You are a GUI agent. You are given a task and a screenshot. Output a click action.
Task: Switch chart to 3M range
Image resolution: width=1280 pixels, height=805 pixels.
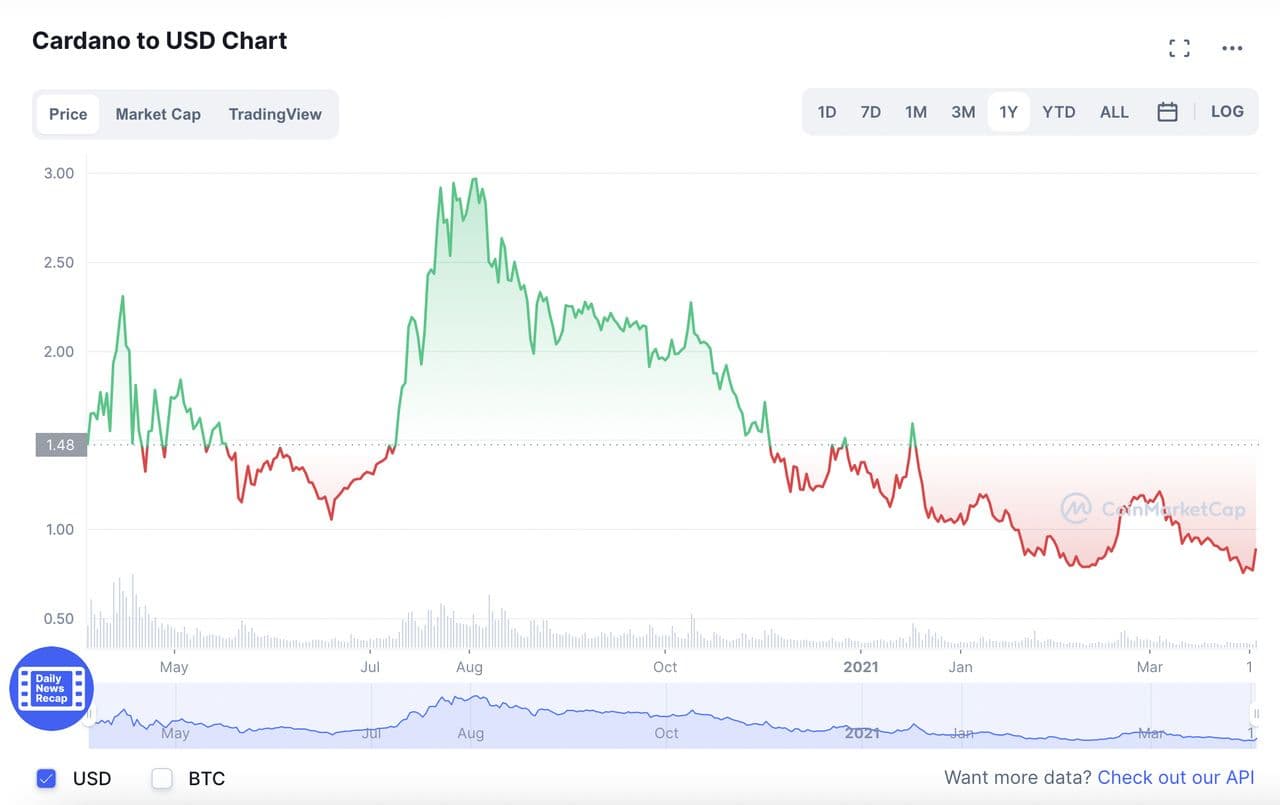pyautogui.click(x=963, y=112)
